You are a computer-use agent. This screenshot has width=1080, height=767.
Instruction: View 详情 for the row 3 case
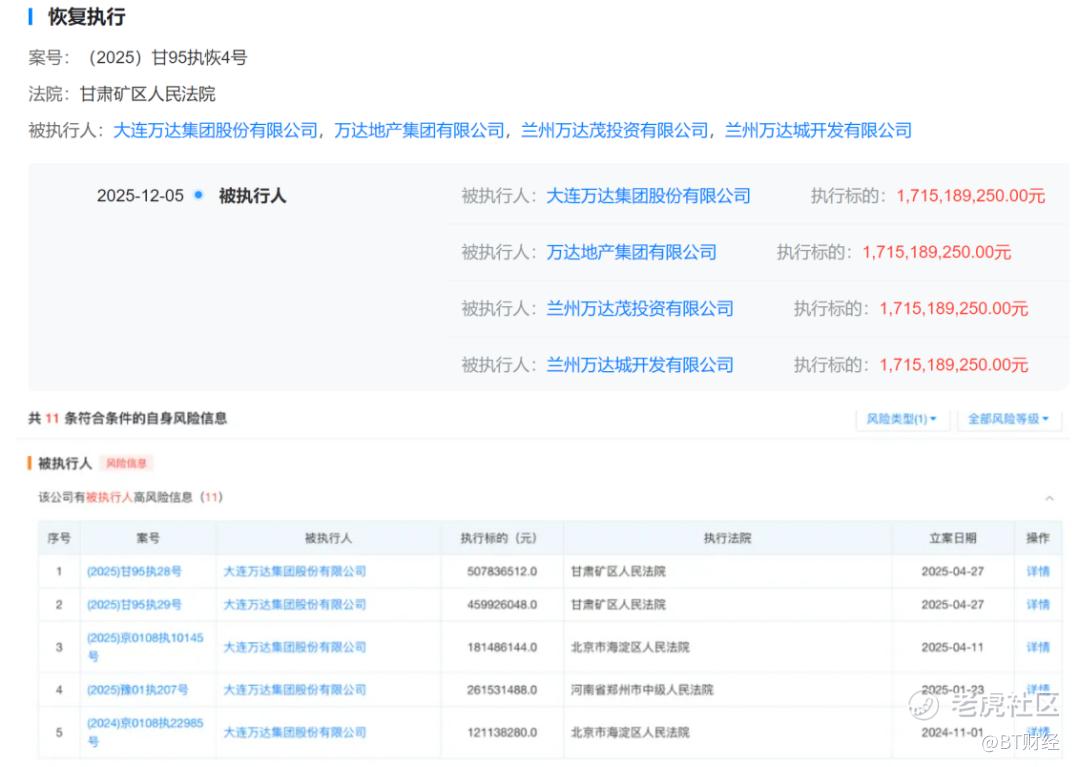coord(1038,647)
